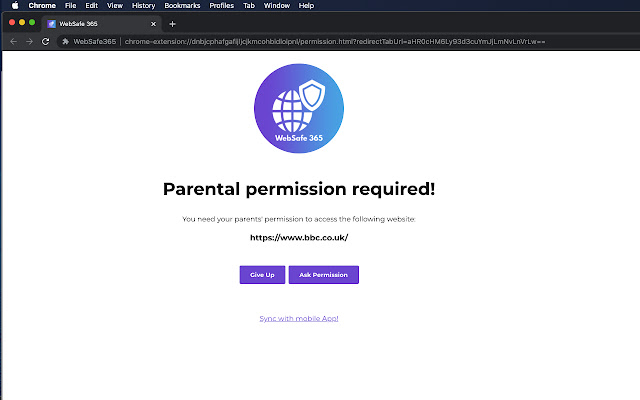The height and width of the screenshot is (400, 640).
Task: Click the WebSafe365 label in the address bar
Action: (95, 41)
